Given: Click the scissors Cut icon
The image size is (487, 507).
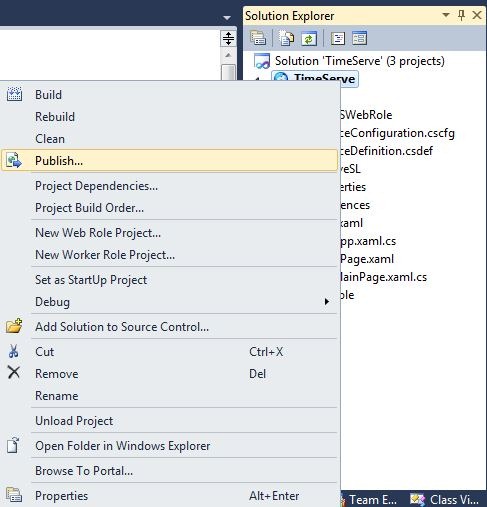Looking at the screenshot, I should (14, 352).
